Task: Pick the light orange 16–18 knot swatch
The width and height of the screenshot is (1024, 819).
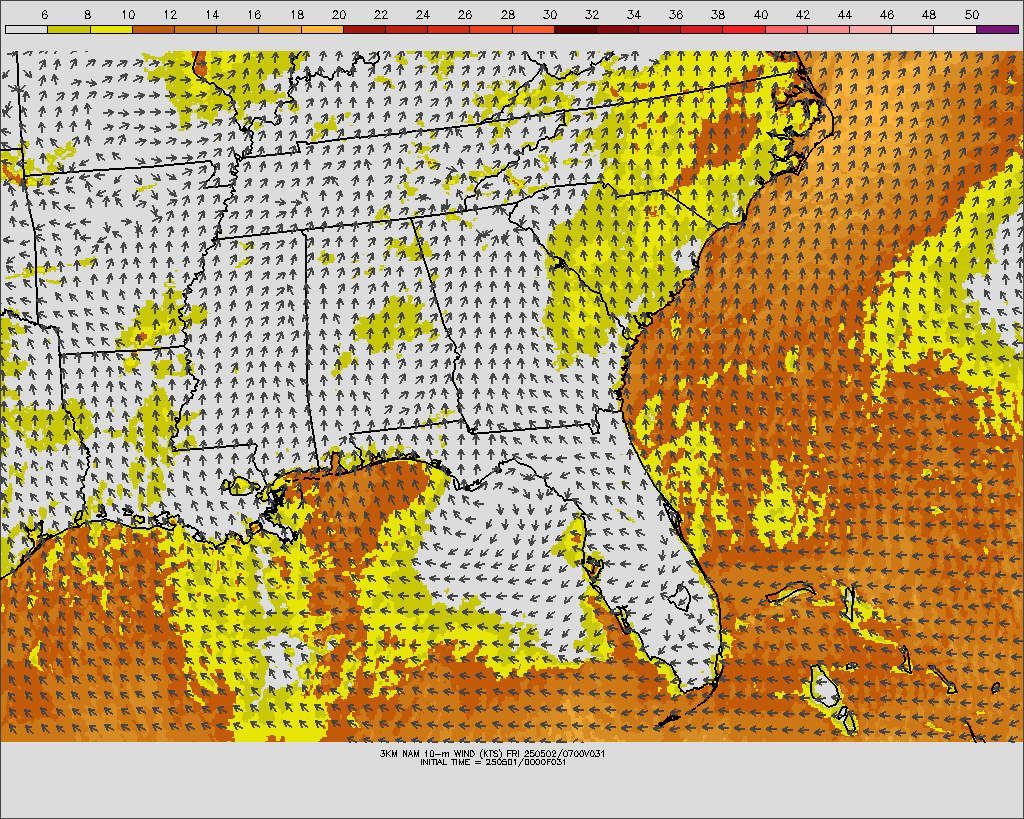Action: pyautogui.click(x=280, y=29)
